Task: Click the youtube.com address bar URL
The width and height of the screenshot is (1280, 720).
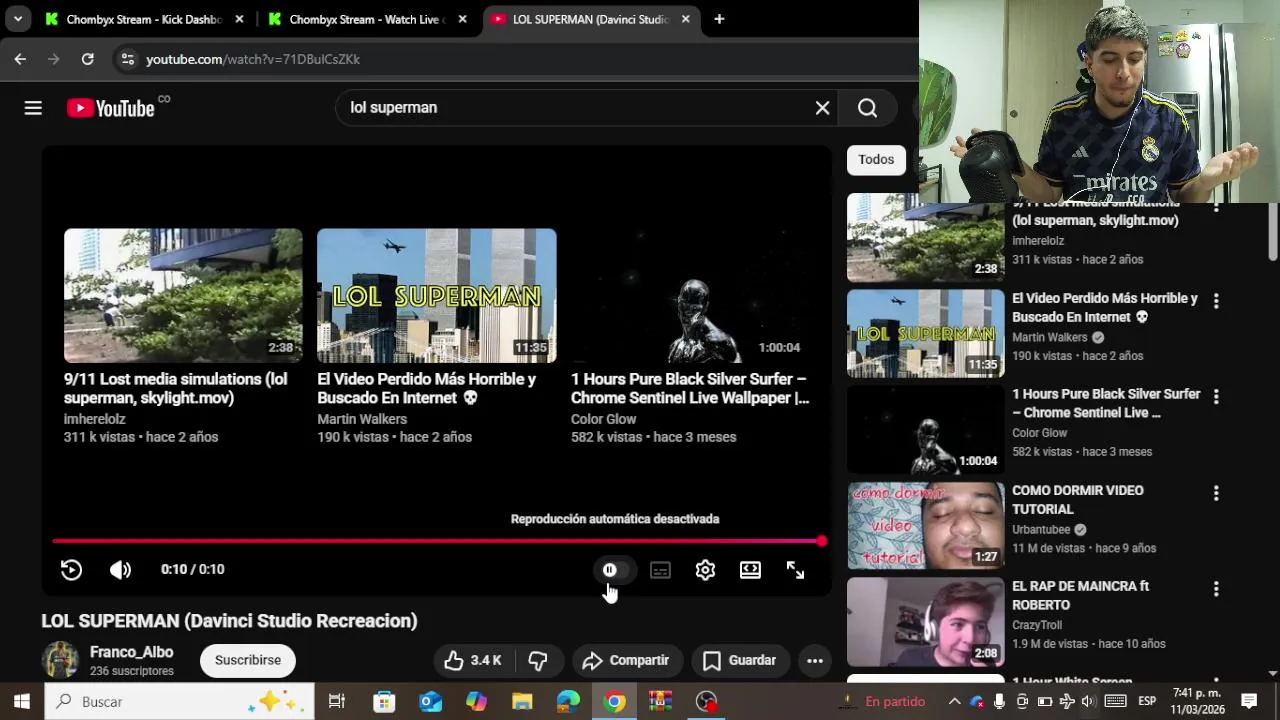Action: pyautogui.click(x=253, y=59)
